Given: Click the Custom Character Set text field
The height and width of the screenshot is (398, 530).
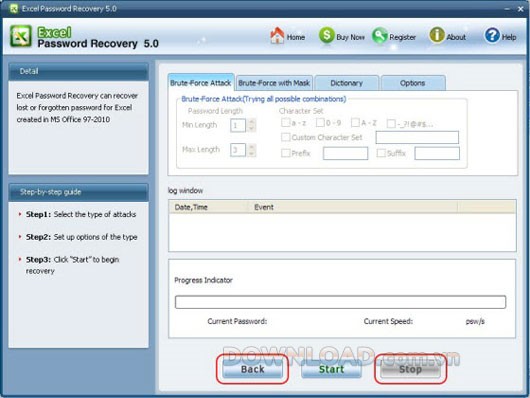Looking at the screenshot, I should [x=417, y=137].
